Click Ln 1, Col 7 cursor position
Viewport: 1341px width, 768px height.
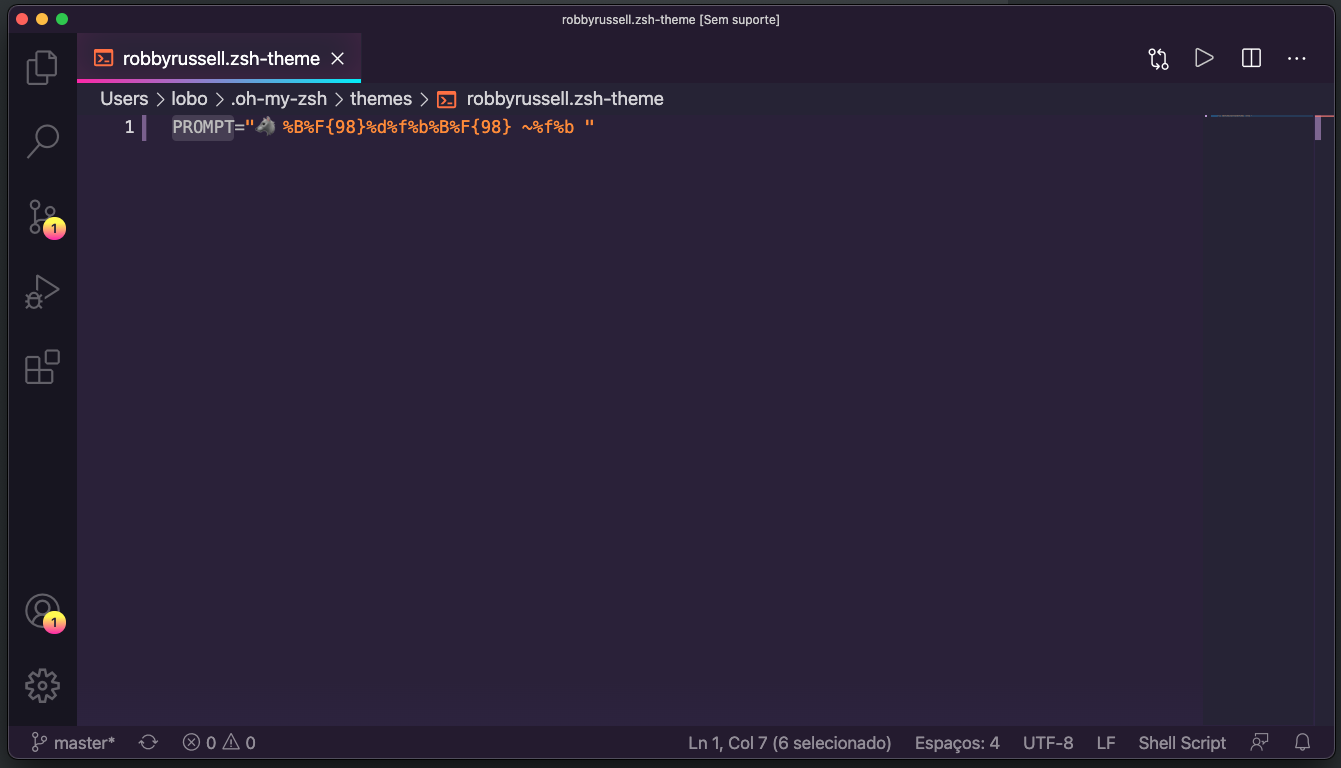pyautogui.click(x=789, y=743)
